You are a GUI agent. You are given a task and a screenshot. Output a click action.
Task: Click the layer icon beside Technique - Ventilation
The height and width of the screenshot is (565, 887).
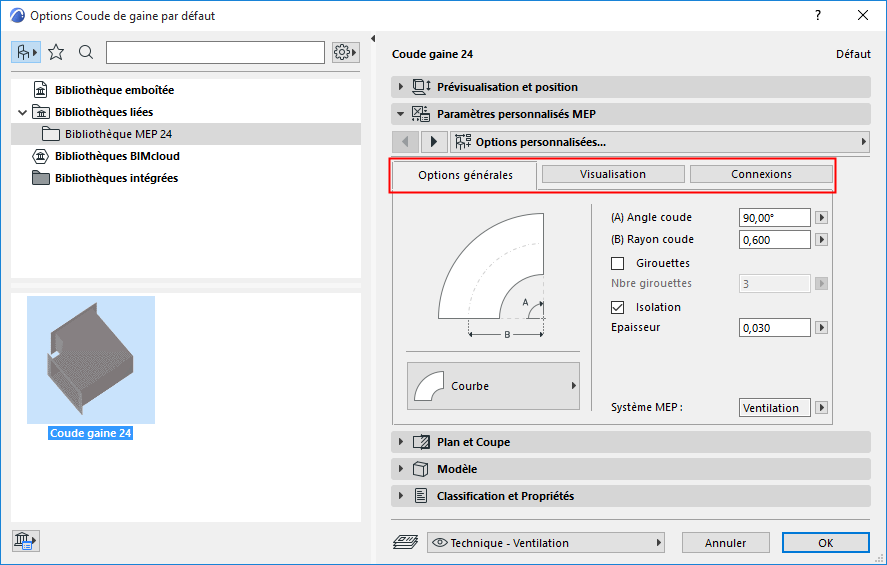click(x=405, y=542)
